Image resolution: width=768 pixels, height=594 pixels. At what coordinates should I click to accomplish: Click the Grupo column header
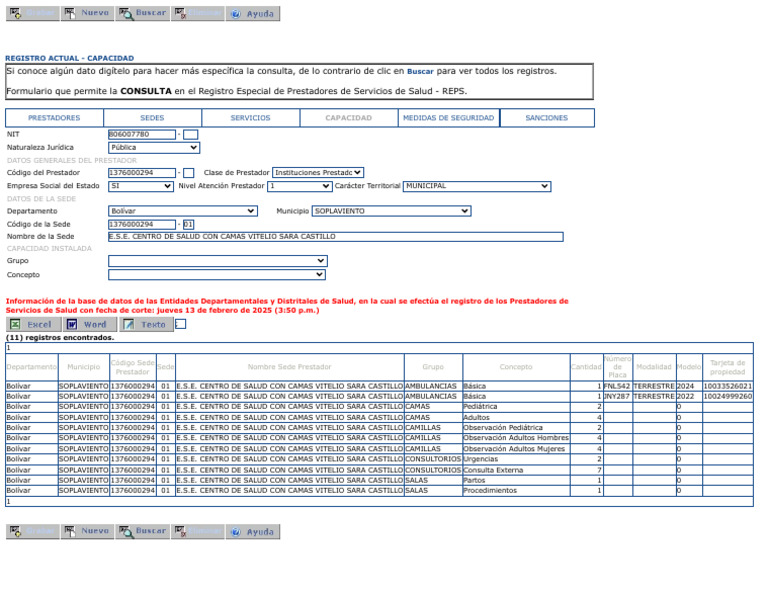coord(433,367)
